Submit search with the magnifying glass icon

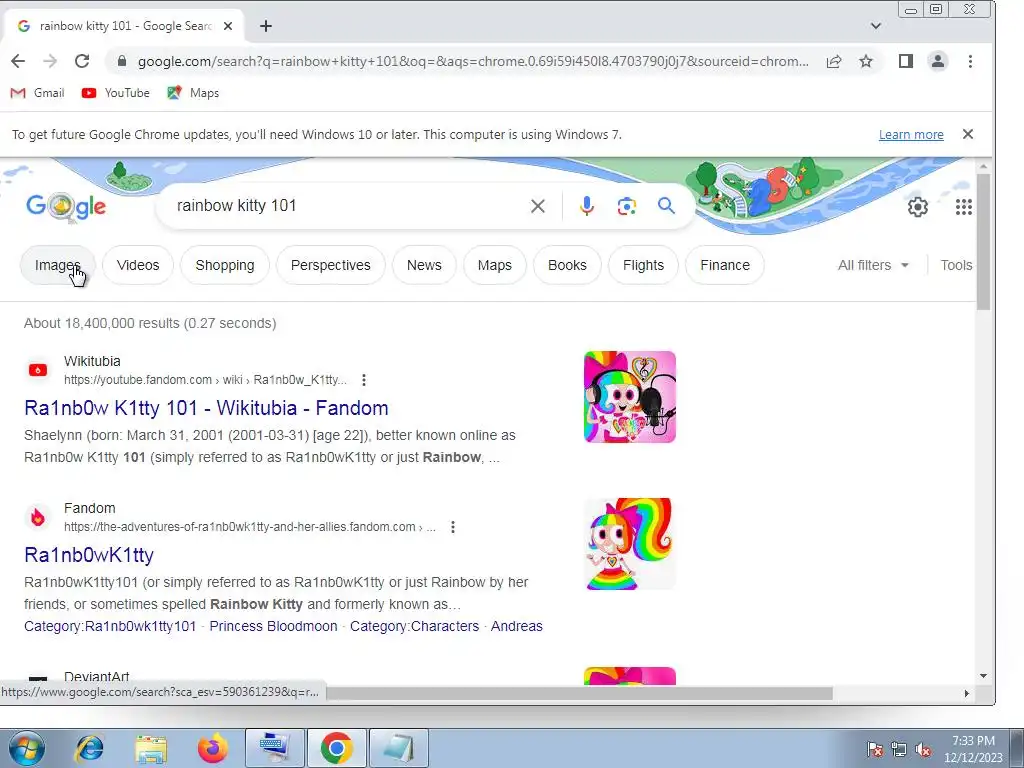click(666, 206)
